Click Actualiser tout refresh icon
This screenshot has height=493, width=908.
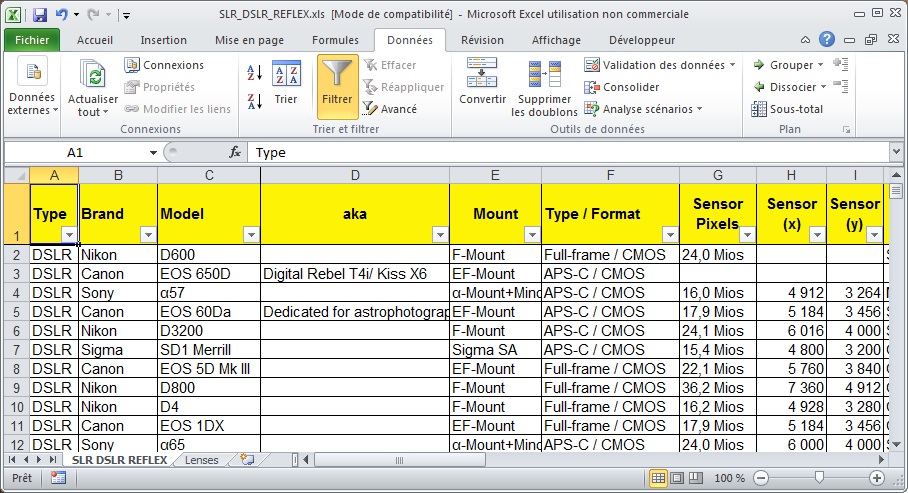(x=93, y=75)
